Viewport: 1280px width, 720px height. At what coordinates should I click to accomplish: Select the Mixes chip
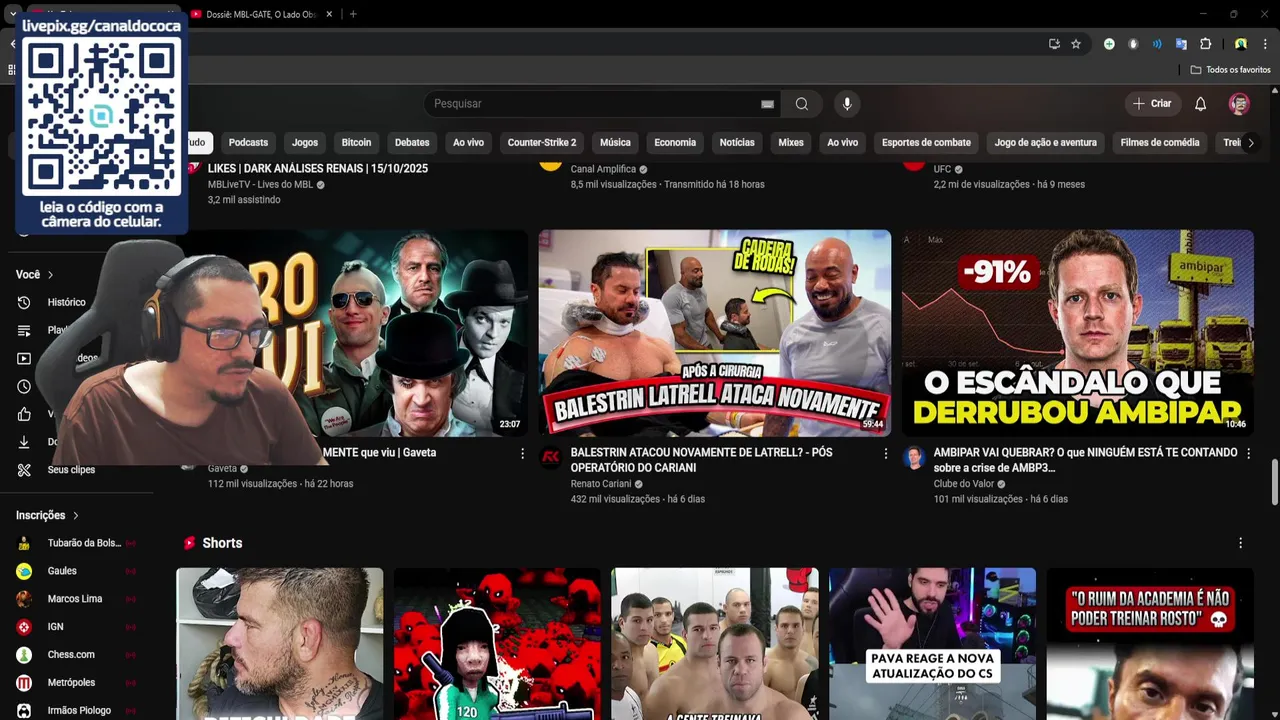point(791,142)
